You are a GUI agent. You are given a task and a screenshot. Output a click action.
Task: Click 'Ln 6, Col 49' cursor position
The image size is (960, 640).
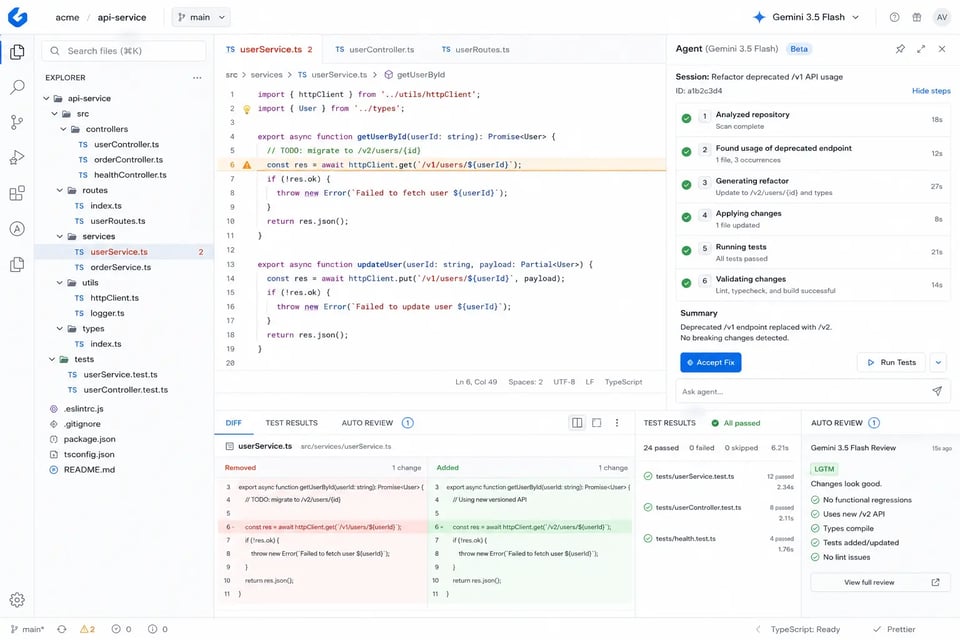point(476,382)
